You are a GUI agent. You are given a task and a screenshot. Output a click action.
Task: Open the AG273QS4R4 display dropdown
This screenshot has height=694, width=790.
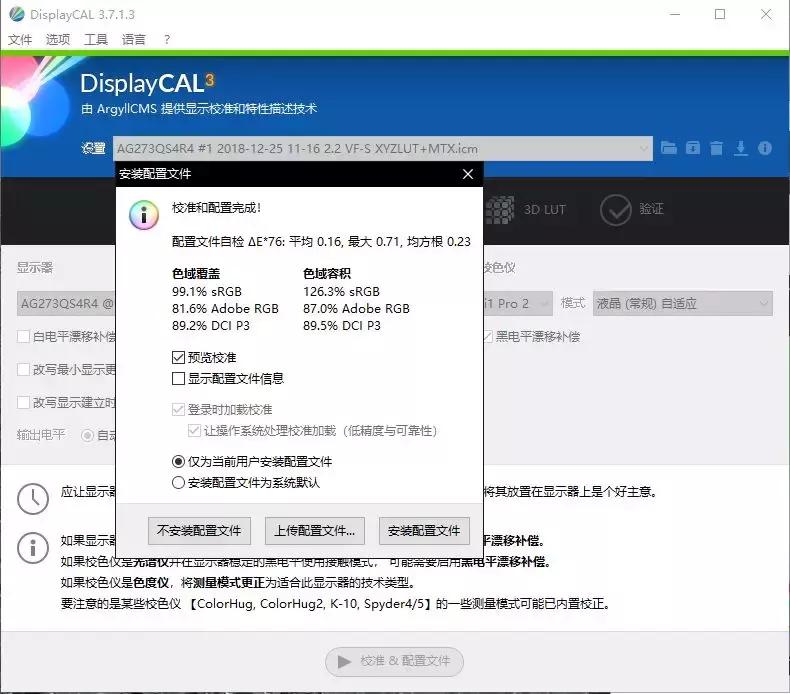pos(66,303)
